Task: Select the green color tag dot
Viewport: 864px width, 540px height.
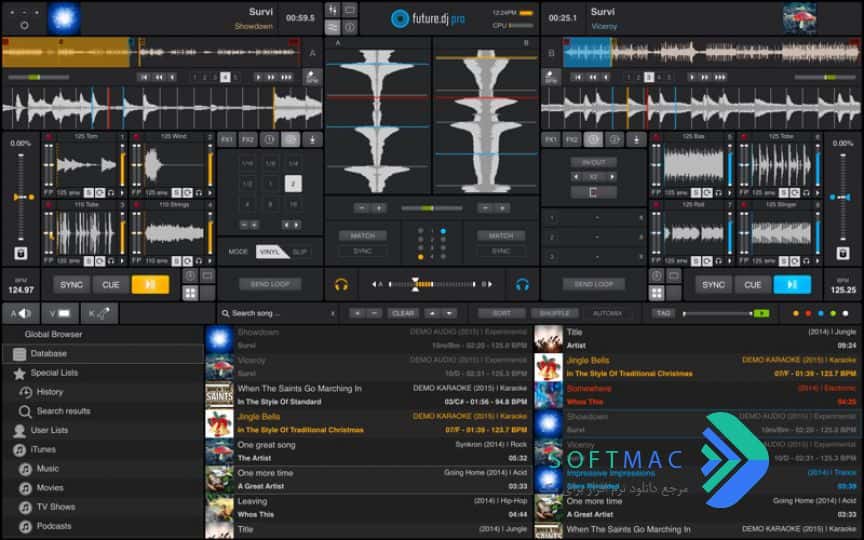Action: (x=833, y=314)
